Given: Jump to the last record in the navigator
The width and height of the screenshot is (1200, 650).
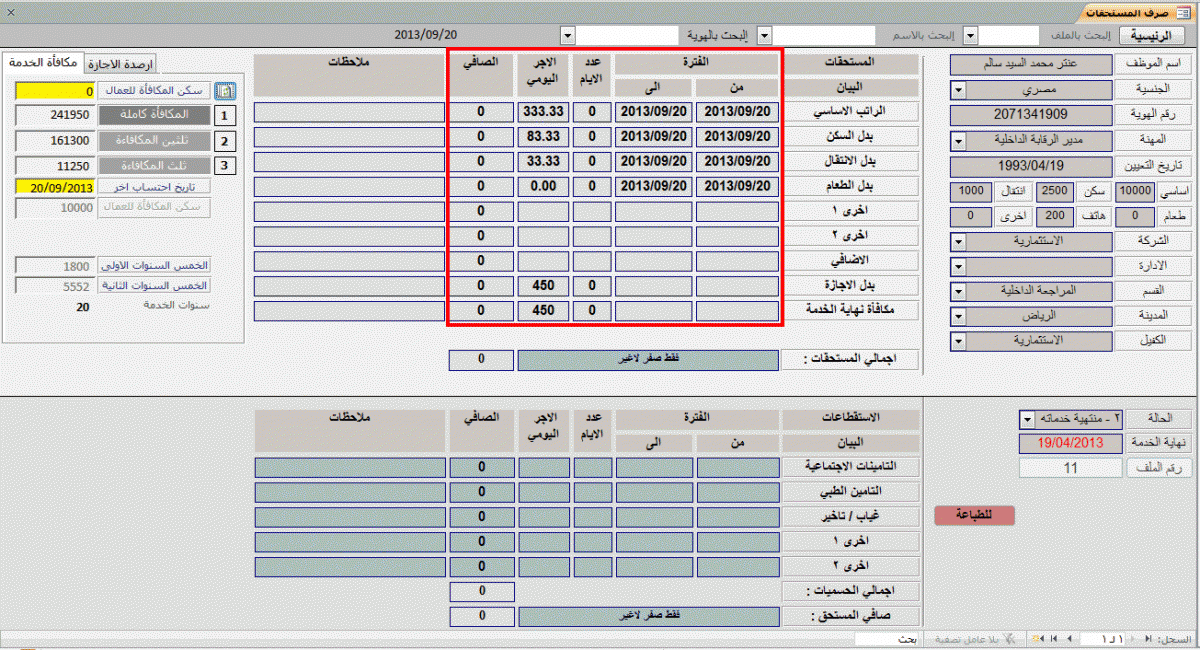Looking at the screenshot, I should [1054, 638].
